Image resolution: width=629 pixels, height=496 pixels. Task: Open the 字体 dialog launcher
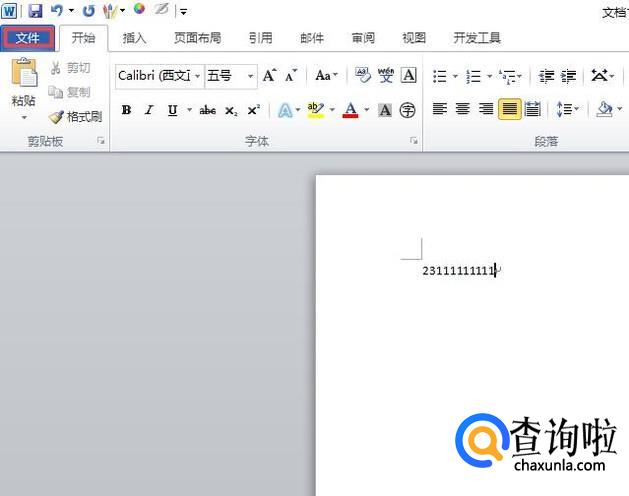414,140
